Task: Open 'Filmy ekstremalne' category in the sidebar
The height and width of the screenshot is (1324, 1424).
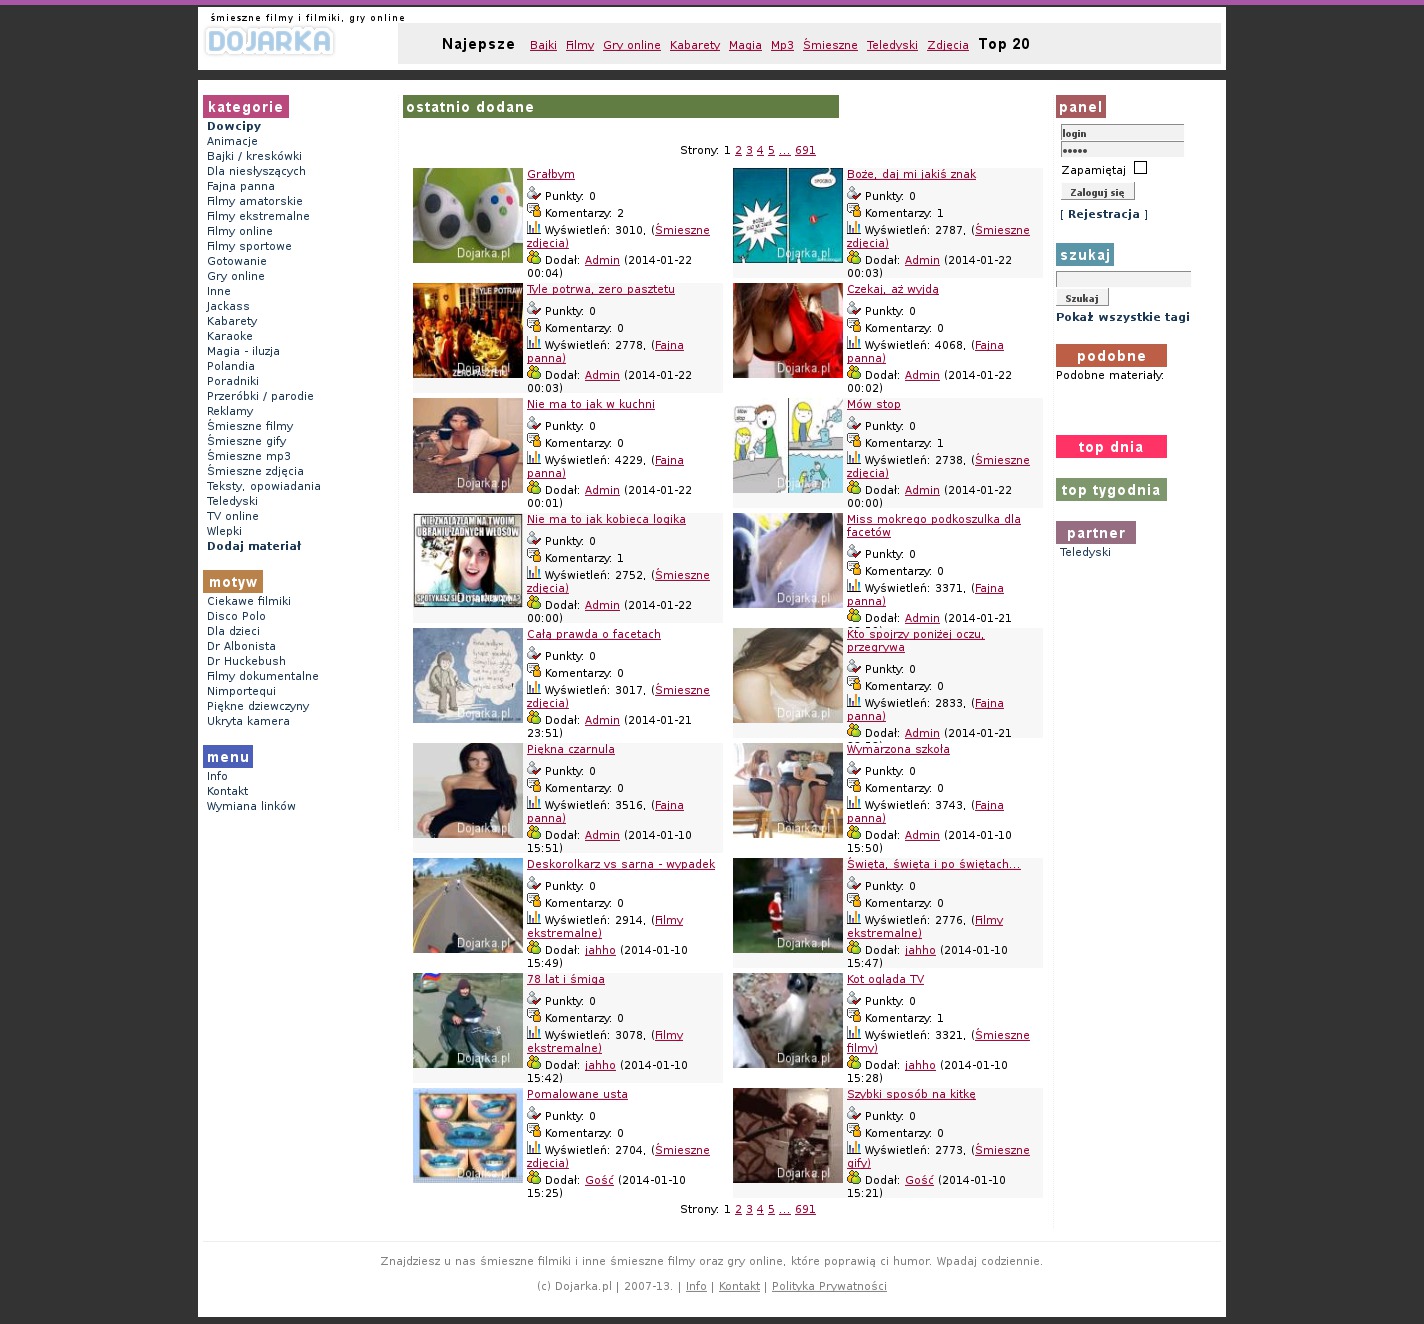Action: (x=258, y=216)
